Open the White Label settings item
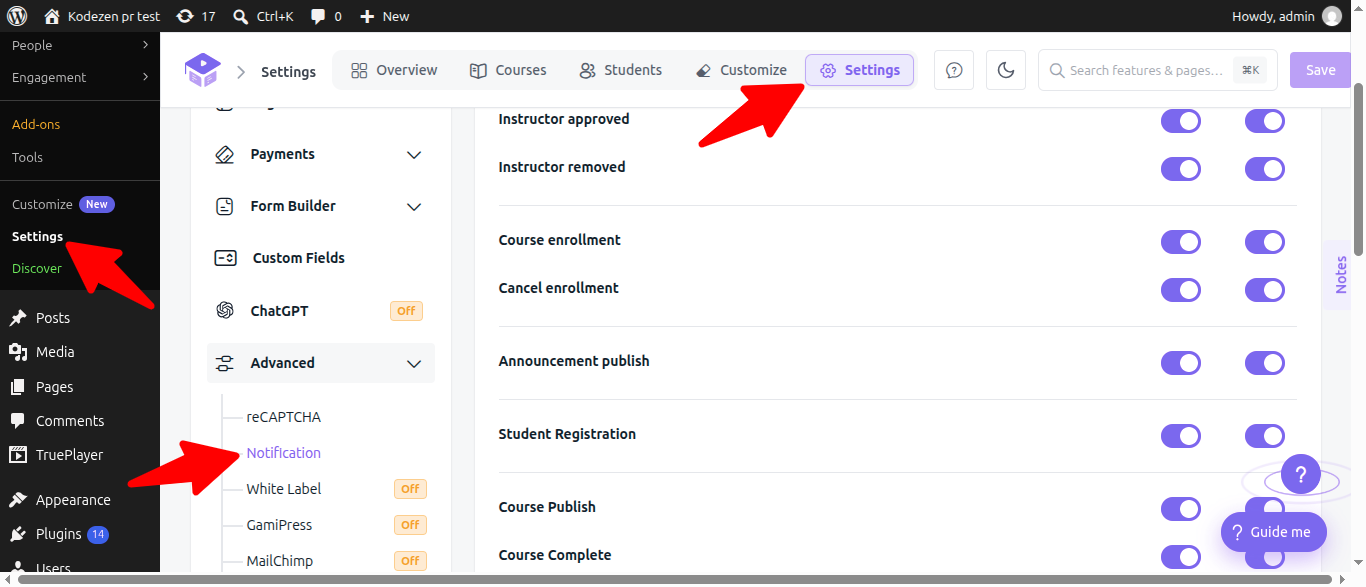Viewport: 1366px width, 587px height. click(x=284, y=489)
